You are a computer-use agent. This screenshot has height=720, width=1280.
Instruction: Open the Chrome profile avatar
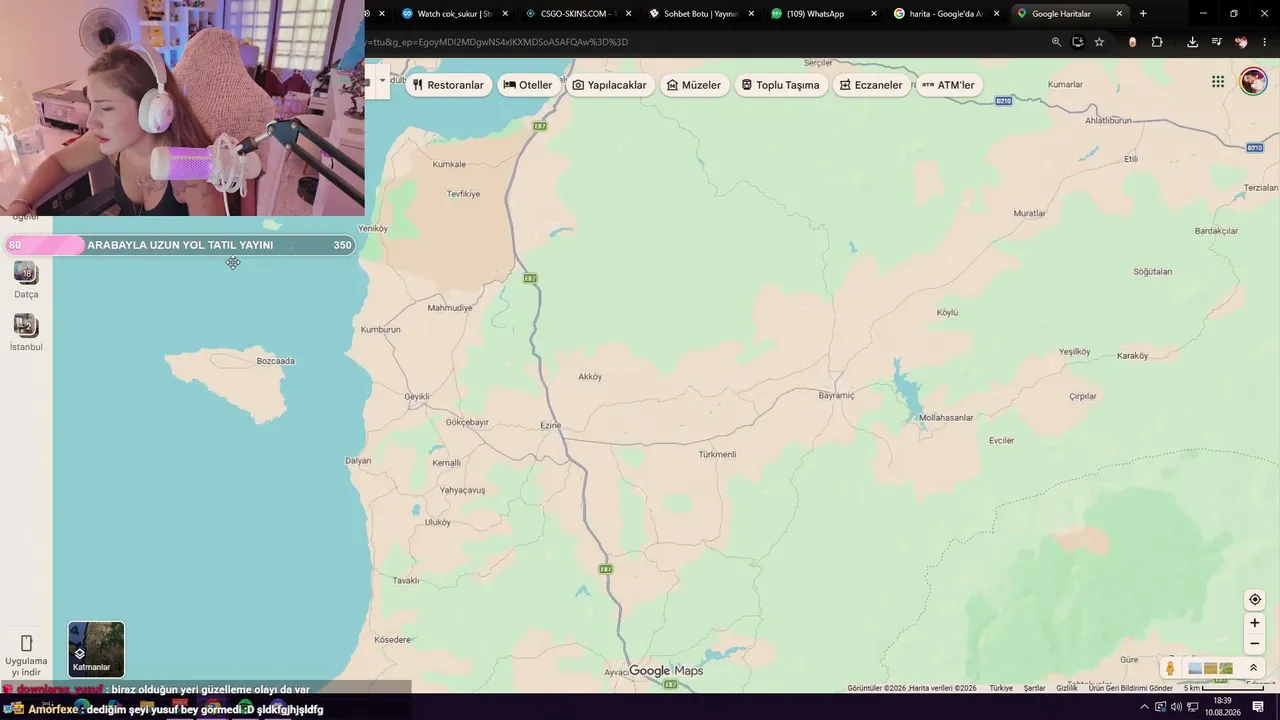point(1241,42)
